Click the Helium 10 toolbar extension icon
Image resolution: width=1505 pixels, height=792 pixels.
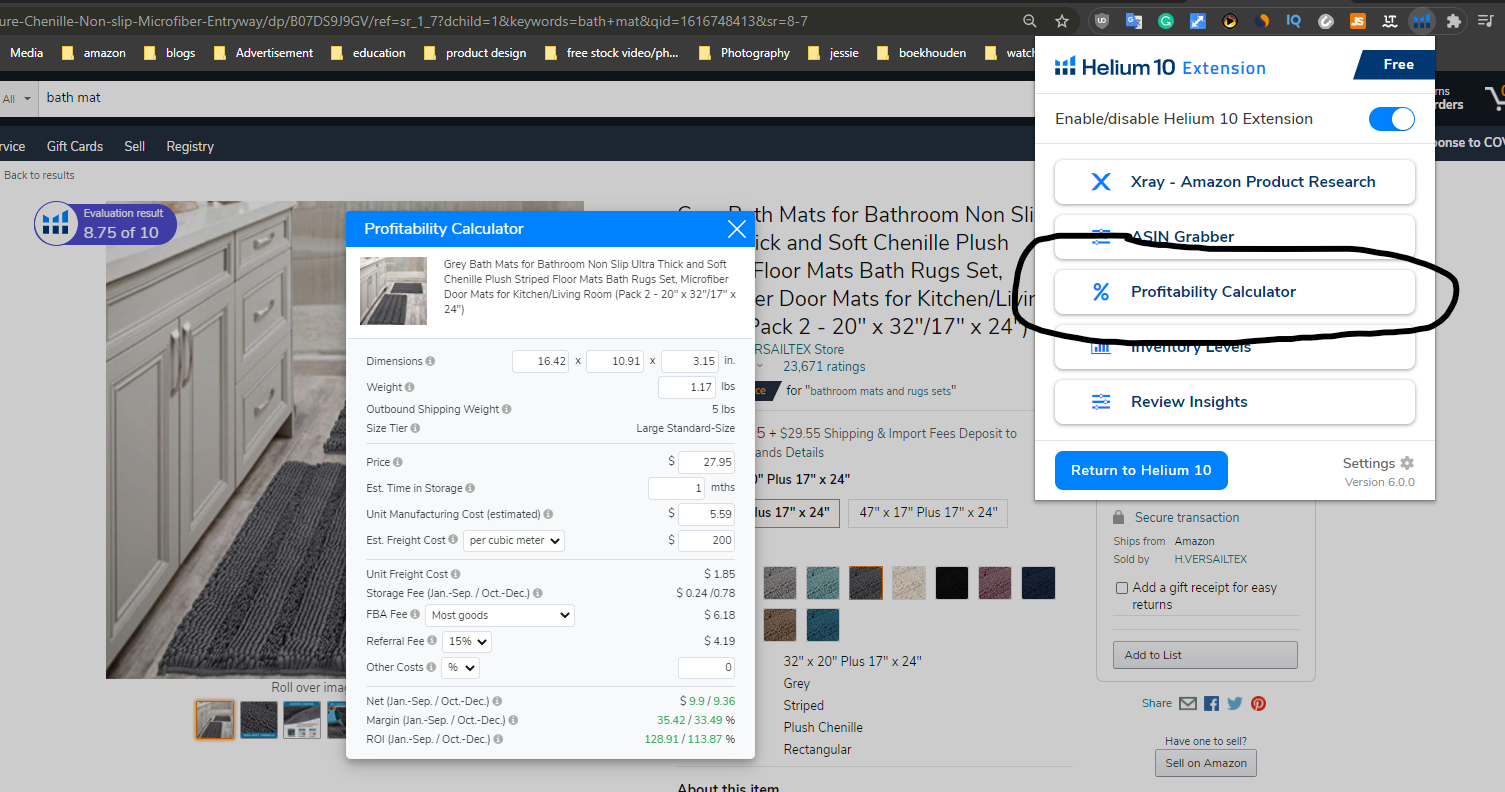pyautogui.click(x=1421, y=20)
